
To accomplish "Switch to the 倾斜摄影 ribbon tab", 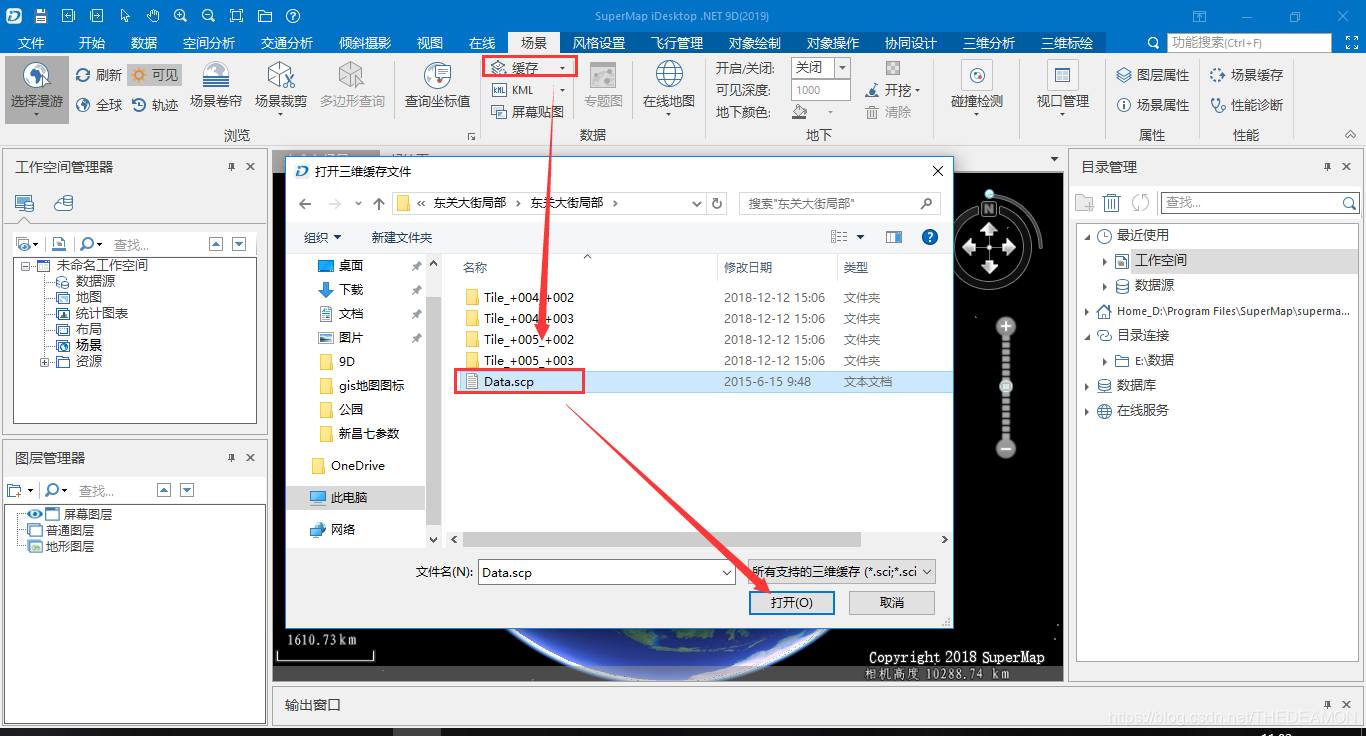I will click(365, 43).
